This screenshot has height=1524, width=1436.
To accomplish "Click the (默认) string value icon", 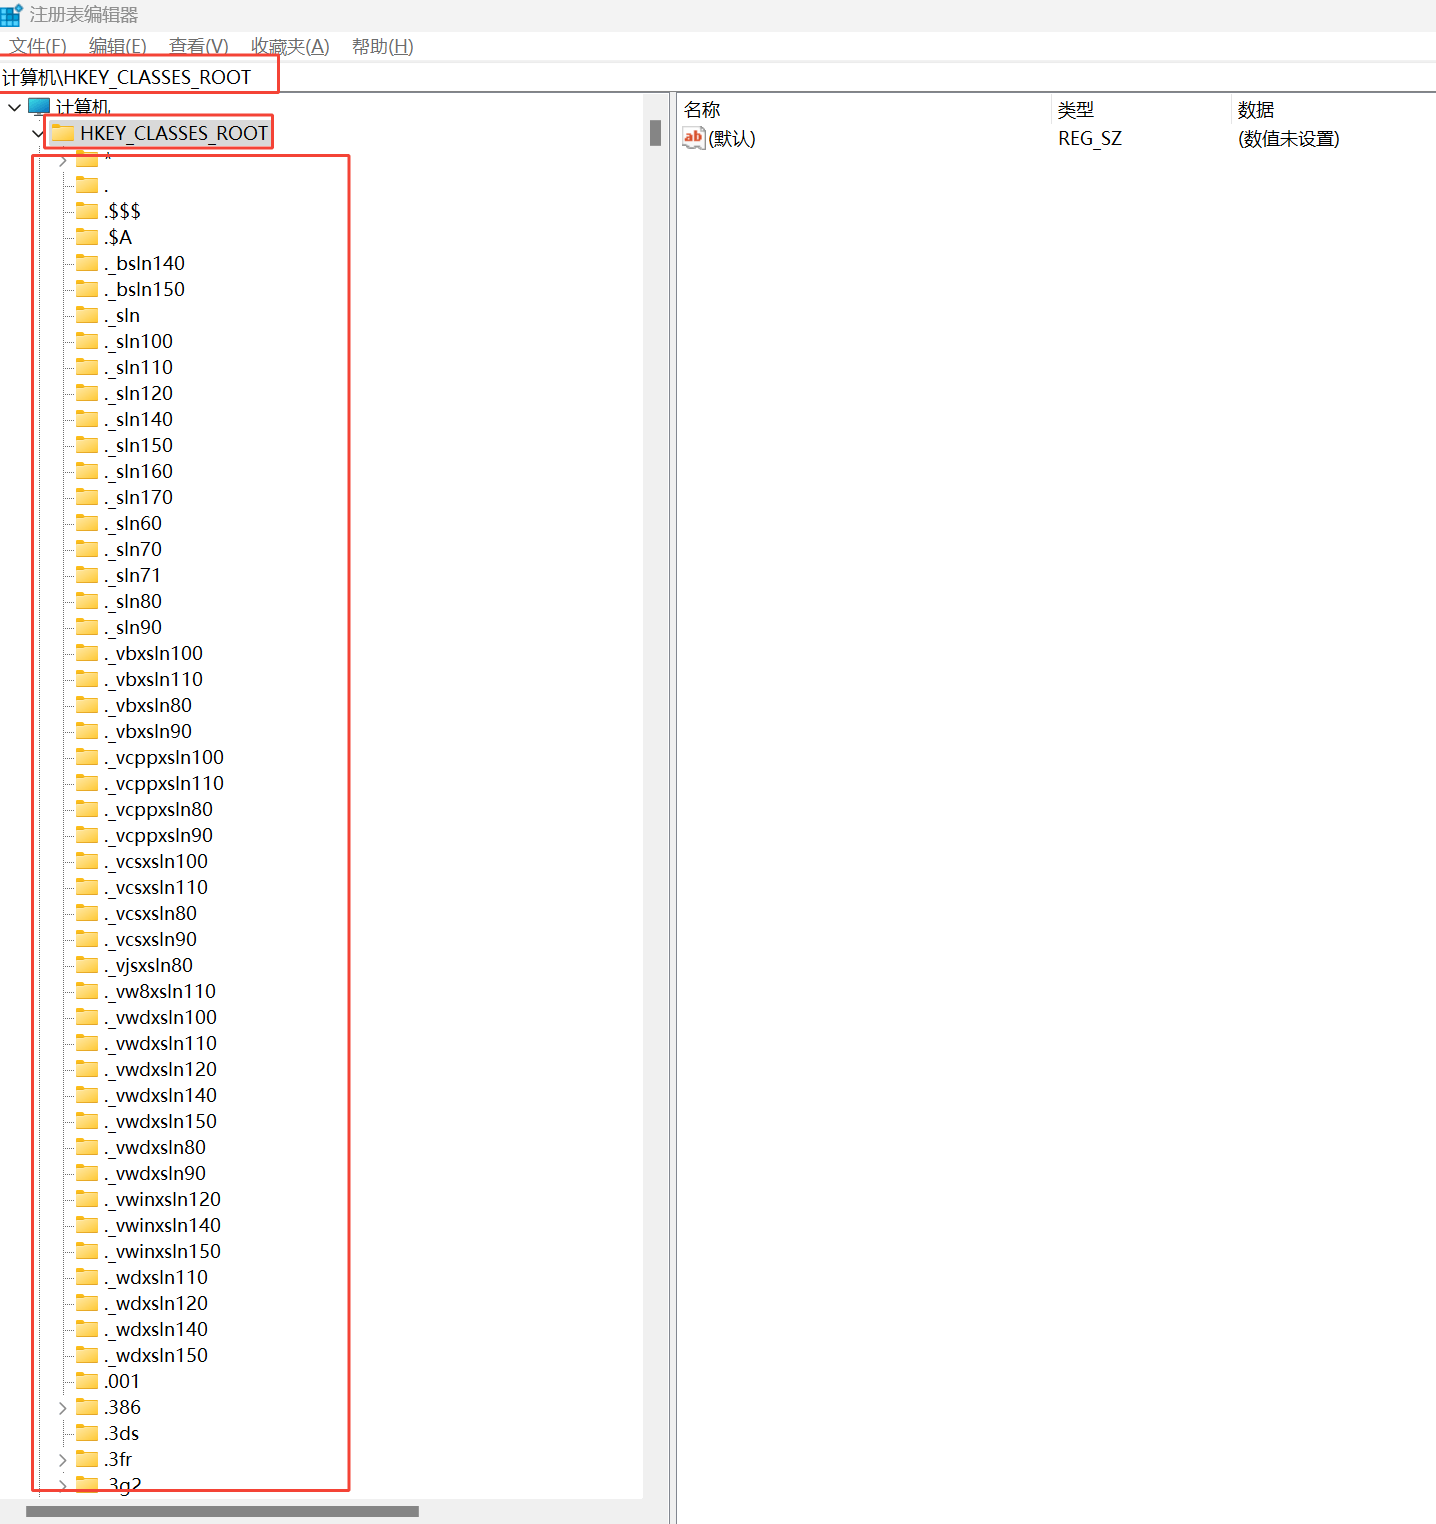I will point(694,138).
